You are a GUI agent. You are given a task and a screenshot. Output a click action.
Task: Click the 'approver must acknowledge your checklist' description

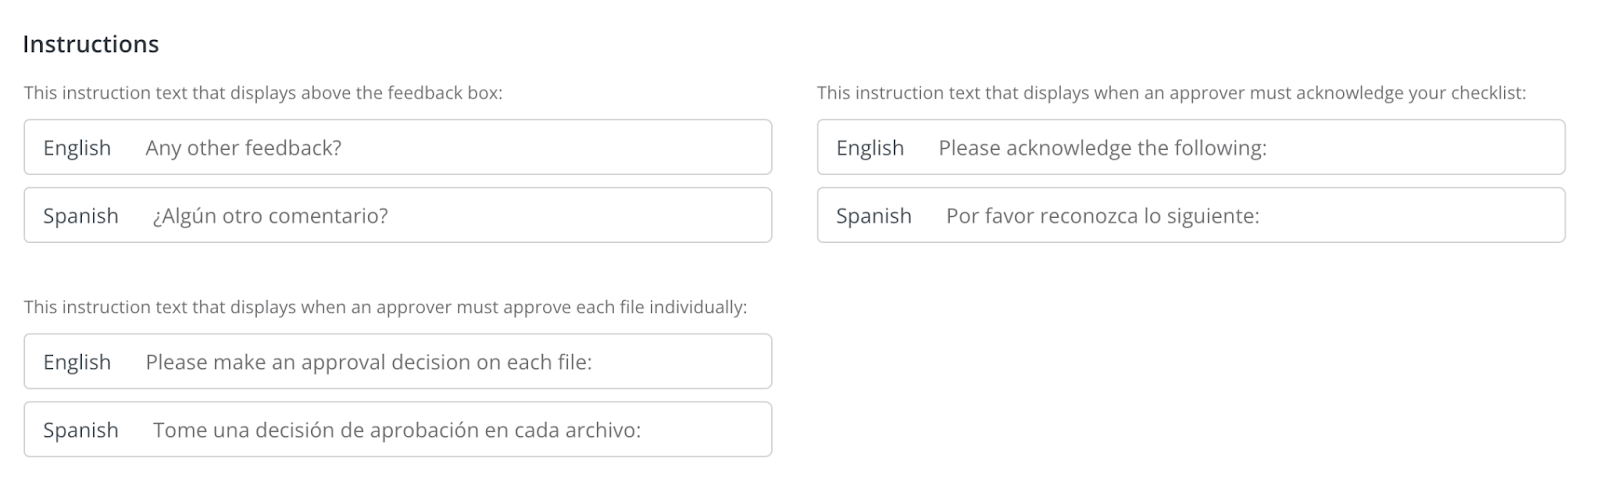[x=1171, y=93]
